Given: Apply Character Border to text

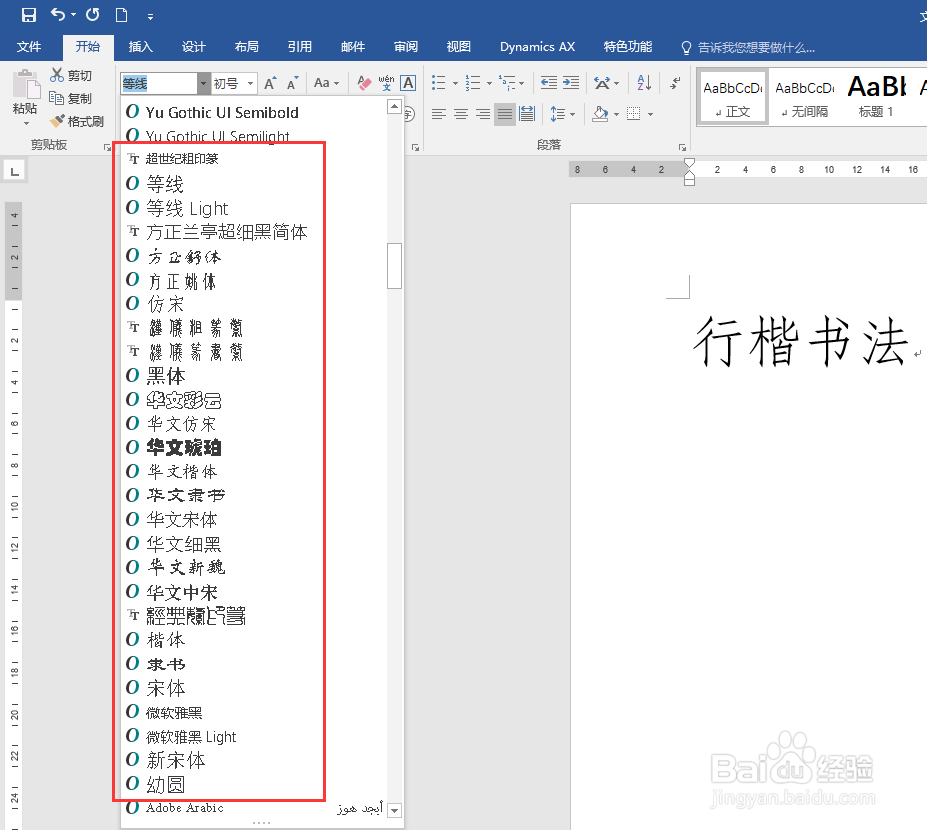Looking at the screenshot, I should (x=407, y=82).
